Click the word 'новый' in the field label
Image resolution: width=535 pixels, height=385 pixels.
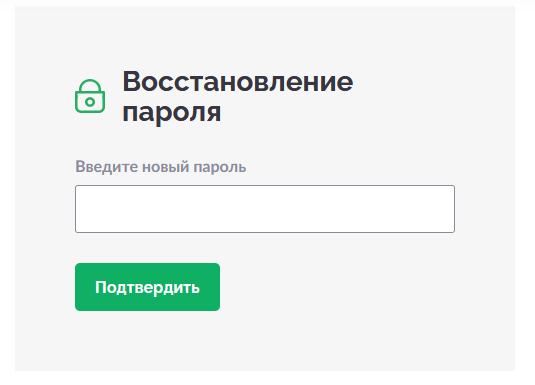[x=165, y=167]
